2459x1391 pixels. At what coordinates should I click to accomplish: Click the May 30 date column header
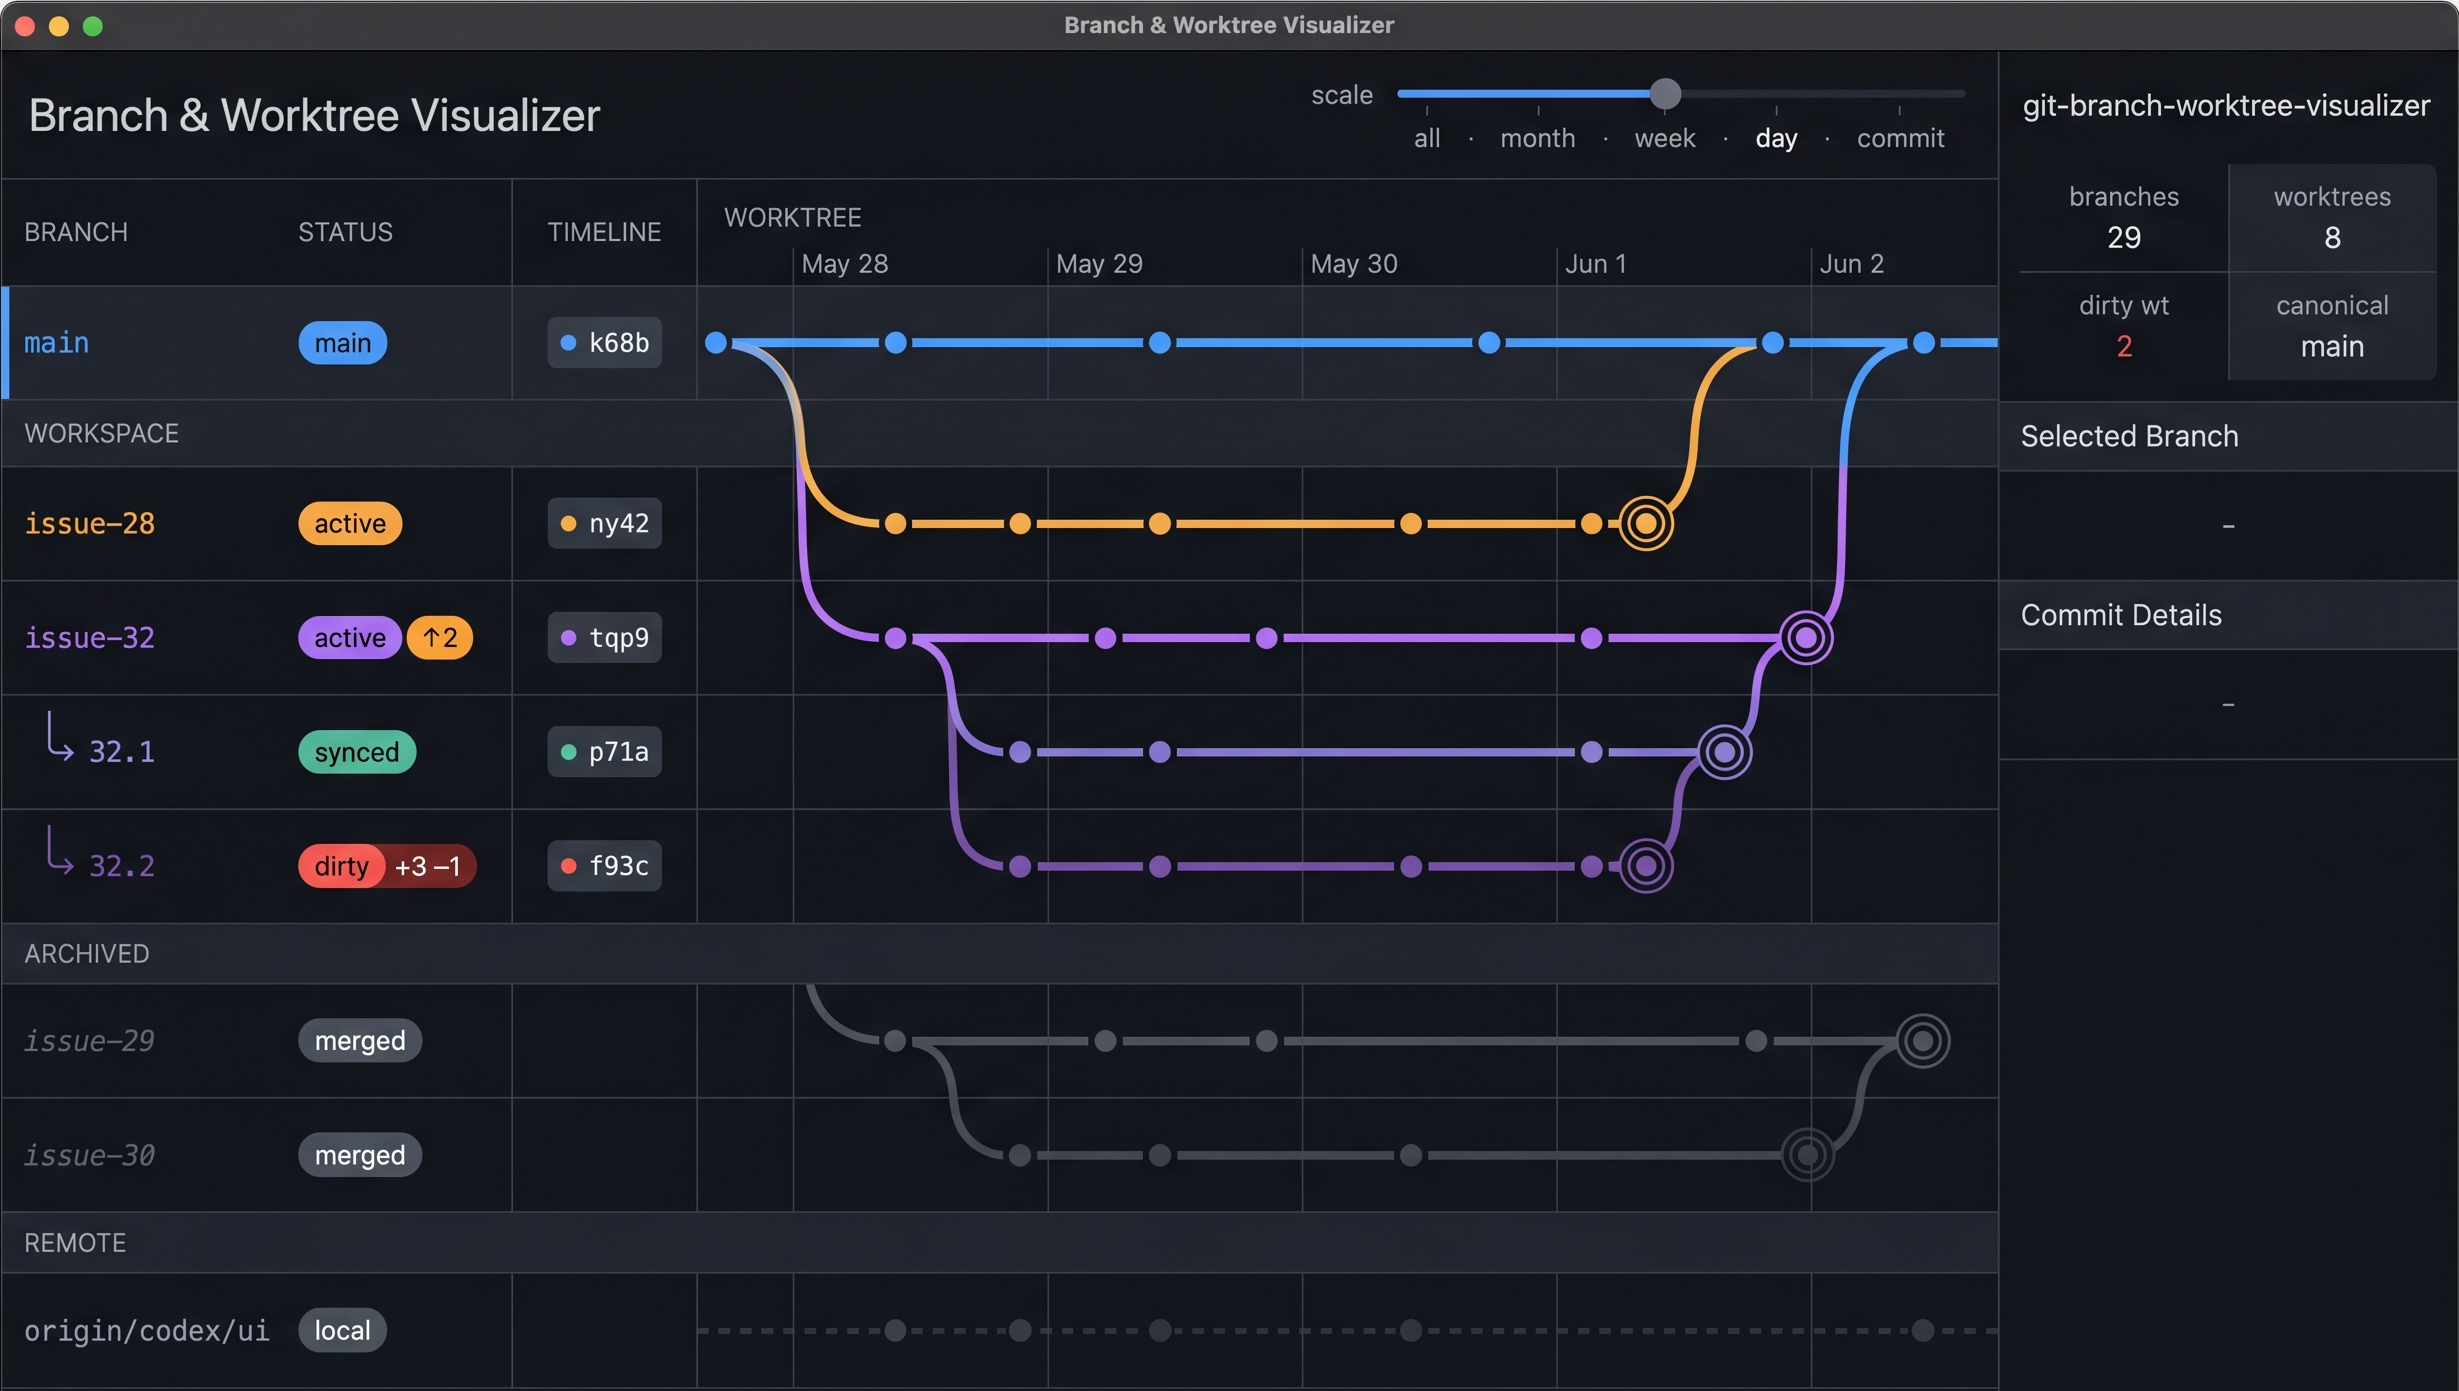coord(1354,264)
